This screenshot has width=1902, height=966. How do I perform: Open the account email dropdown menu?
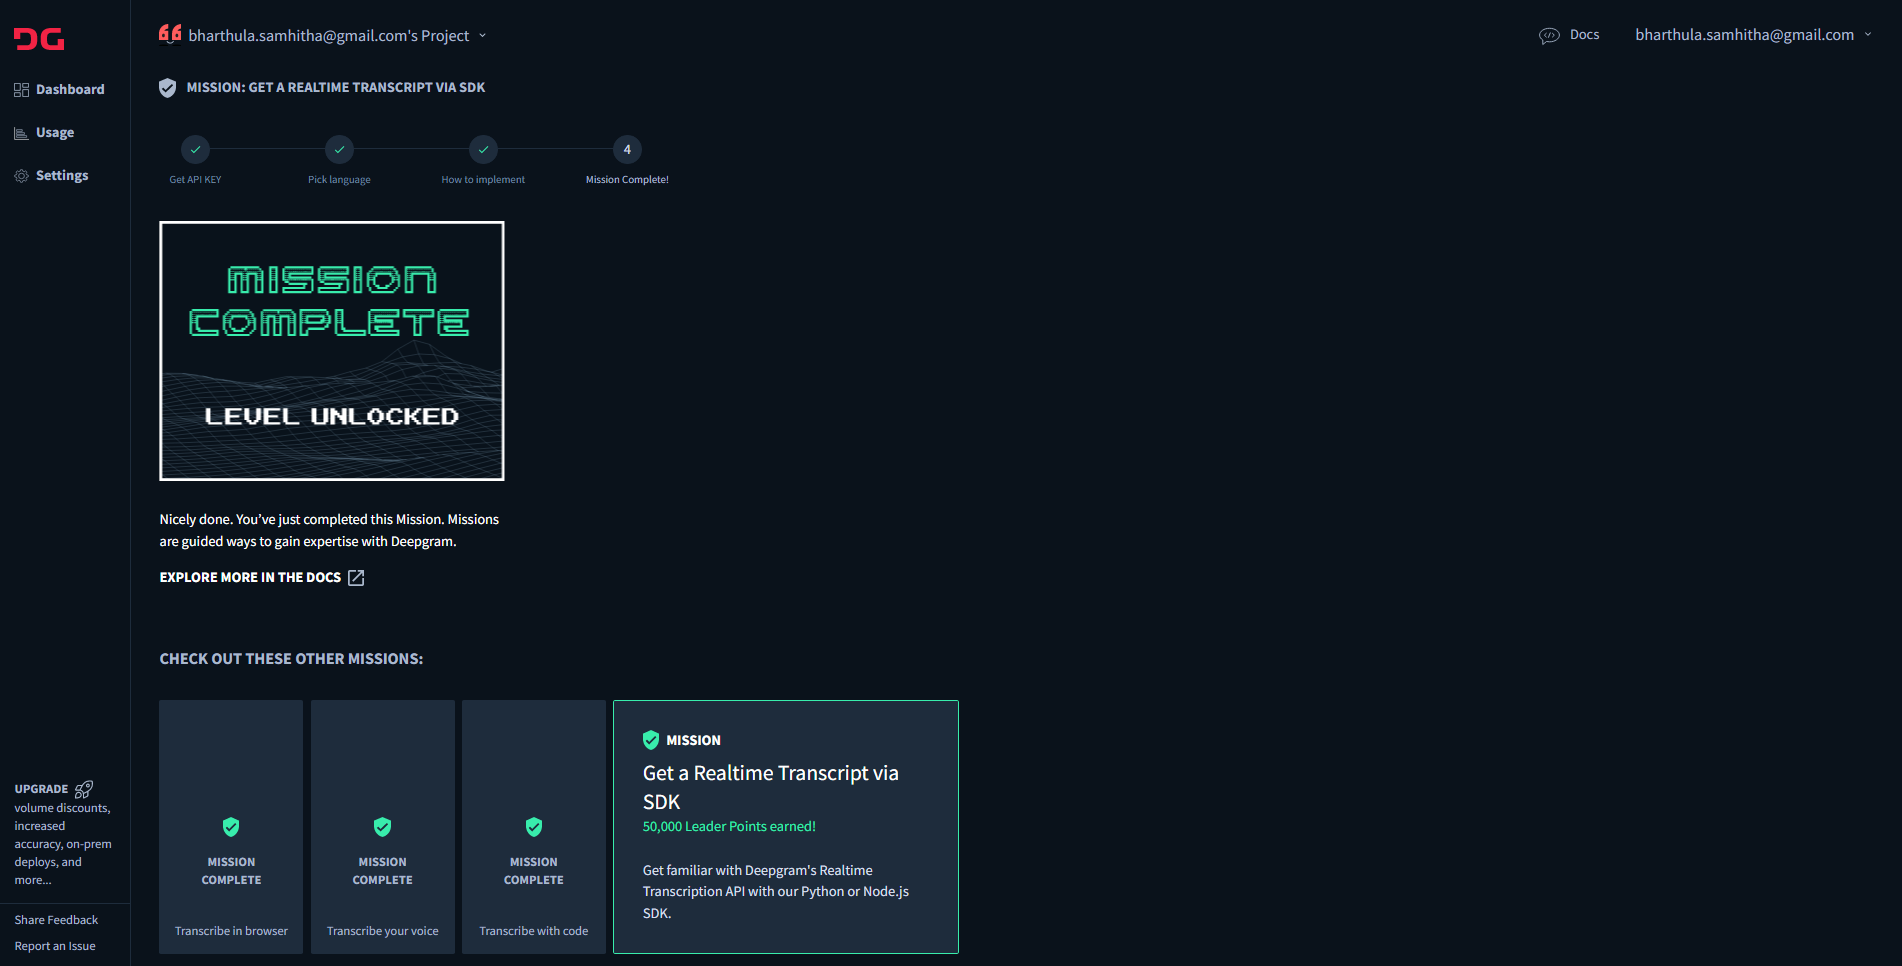pyautogui.click(x=1753, y=34)
